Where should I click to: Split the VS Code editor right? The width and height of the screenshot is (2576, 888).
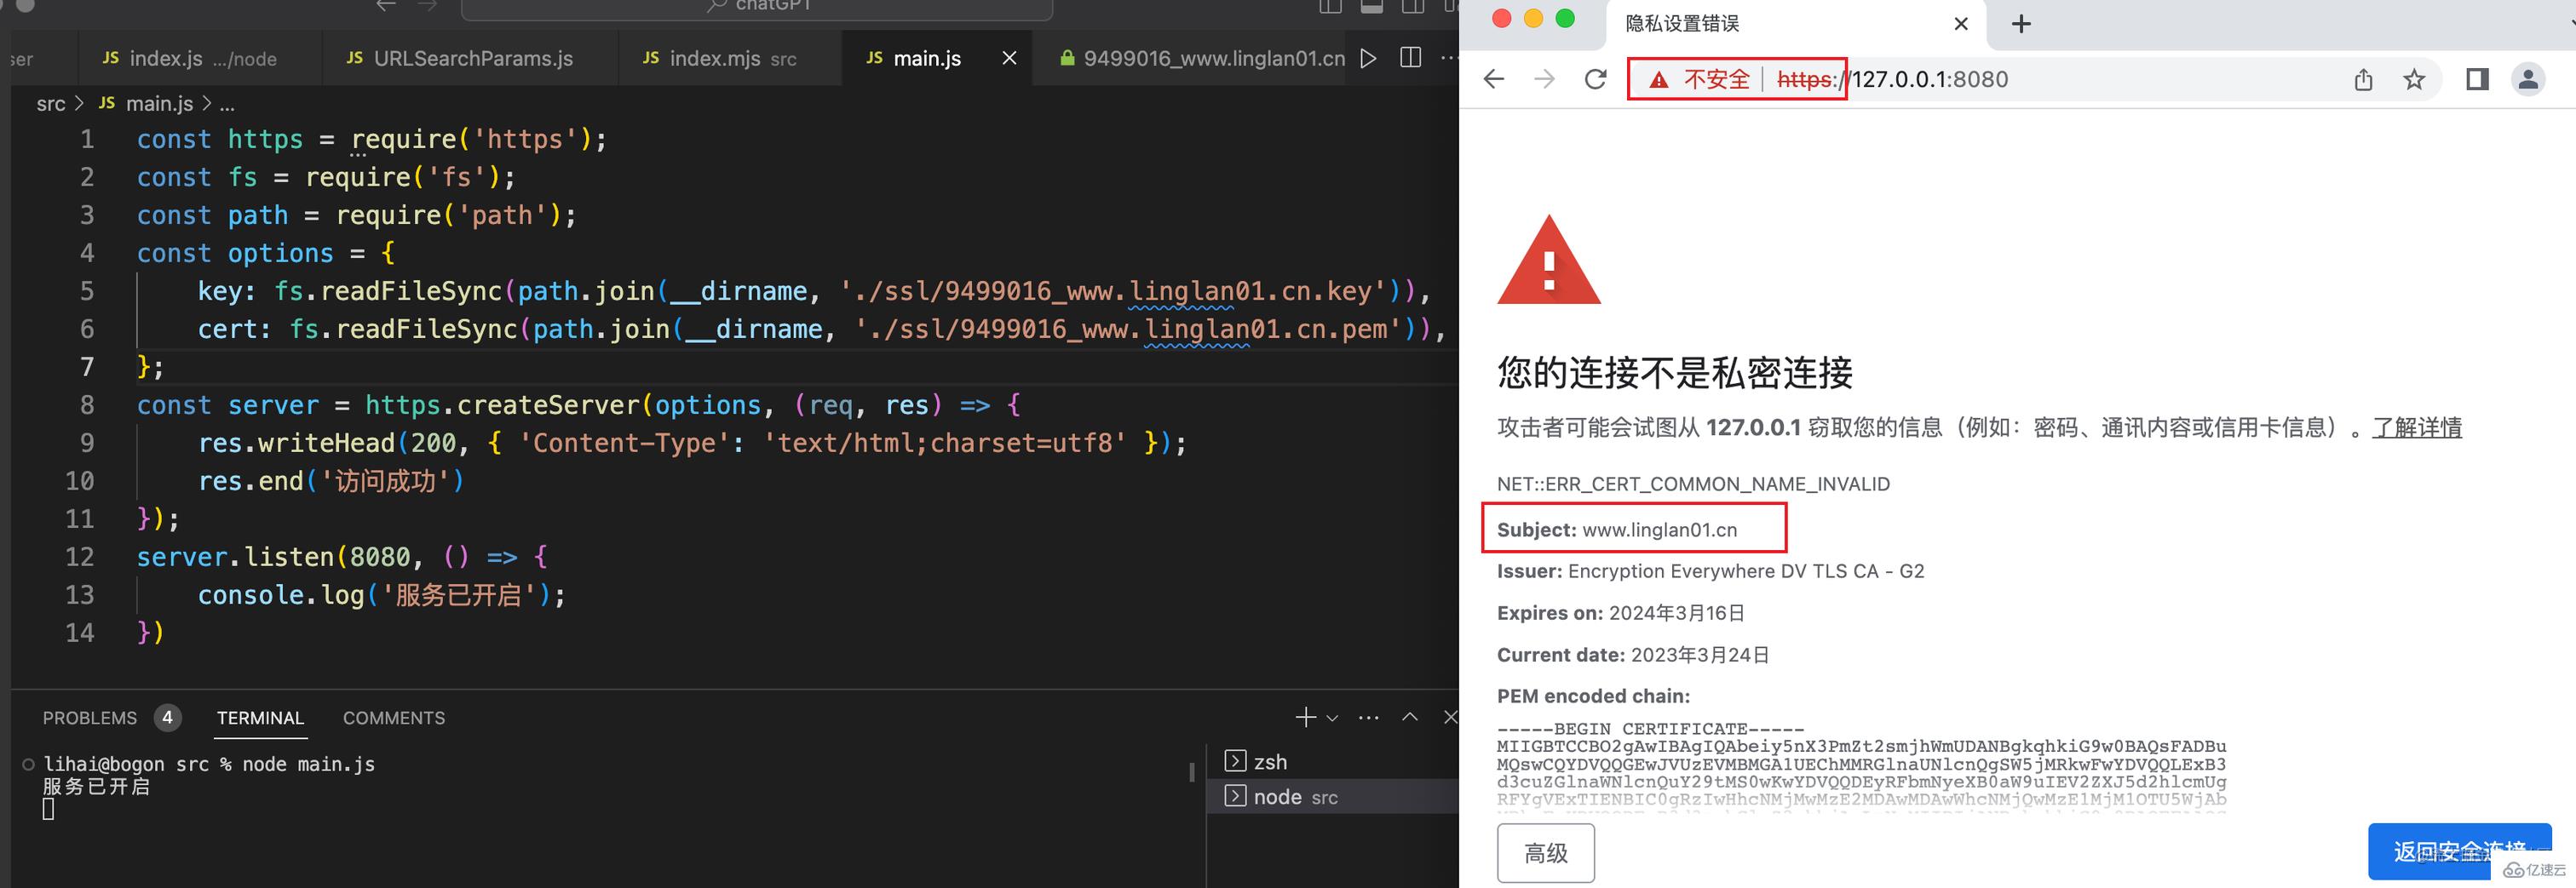1411,58
